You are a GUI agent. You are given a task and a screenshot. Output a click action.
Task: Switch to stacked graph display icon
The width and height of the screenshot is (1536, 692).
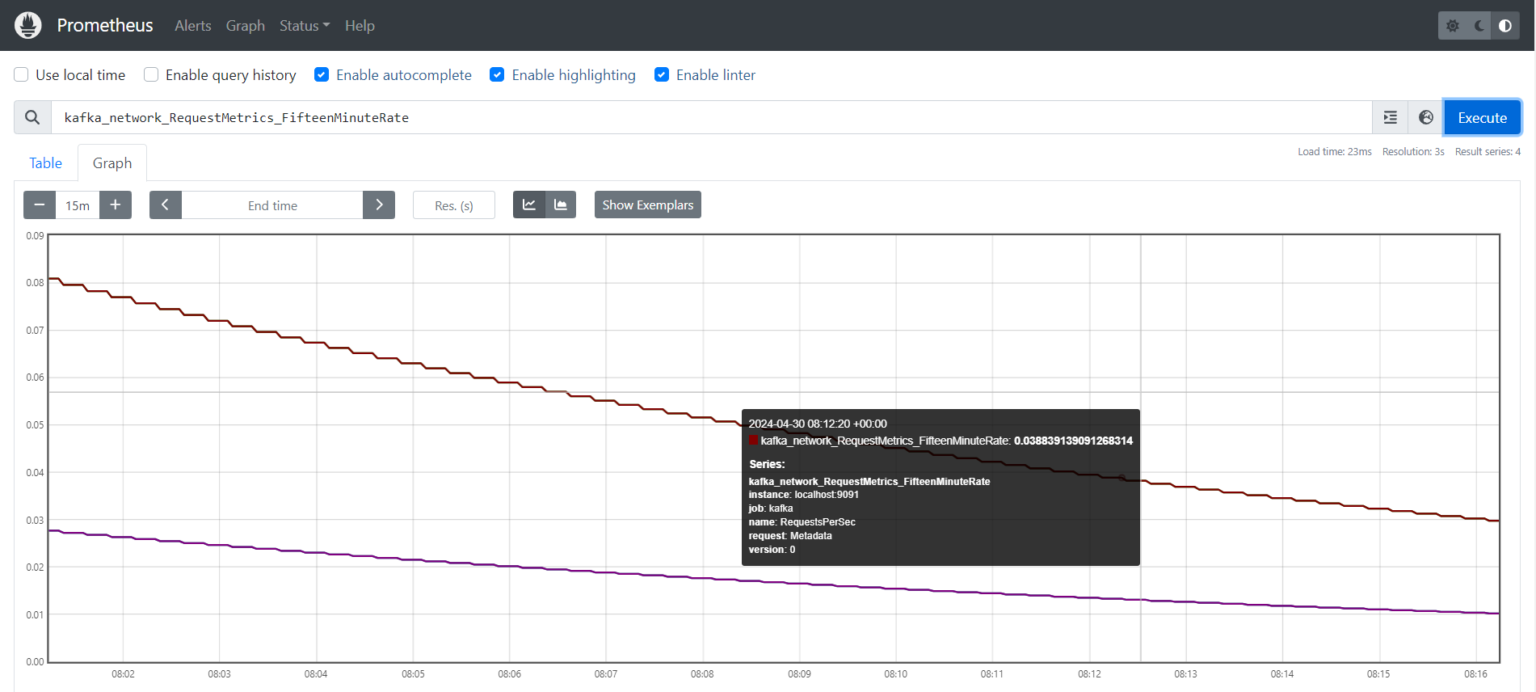click(x=560, y=204)
